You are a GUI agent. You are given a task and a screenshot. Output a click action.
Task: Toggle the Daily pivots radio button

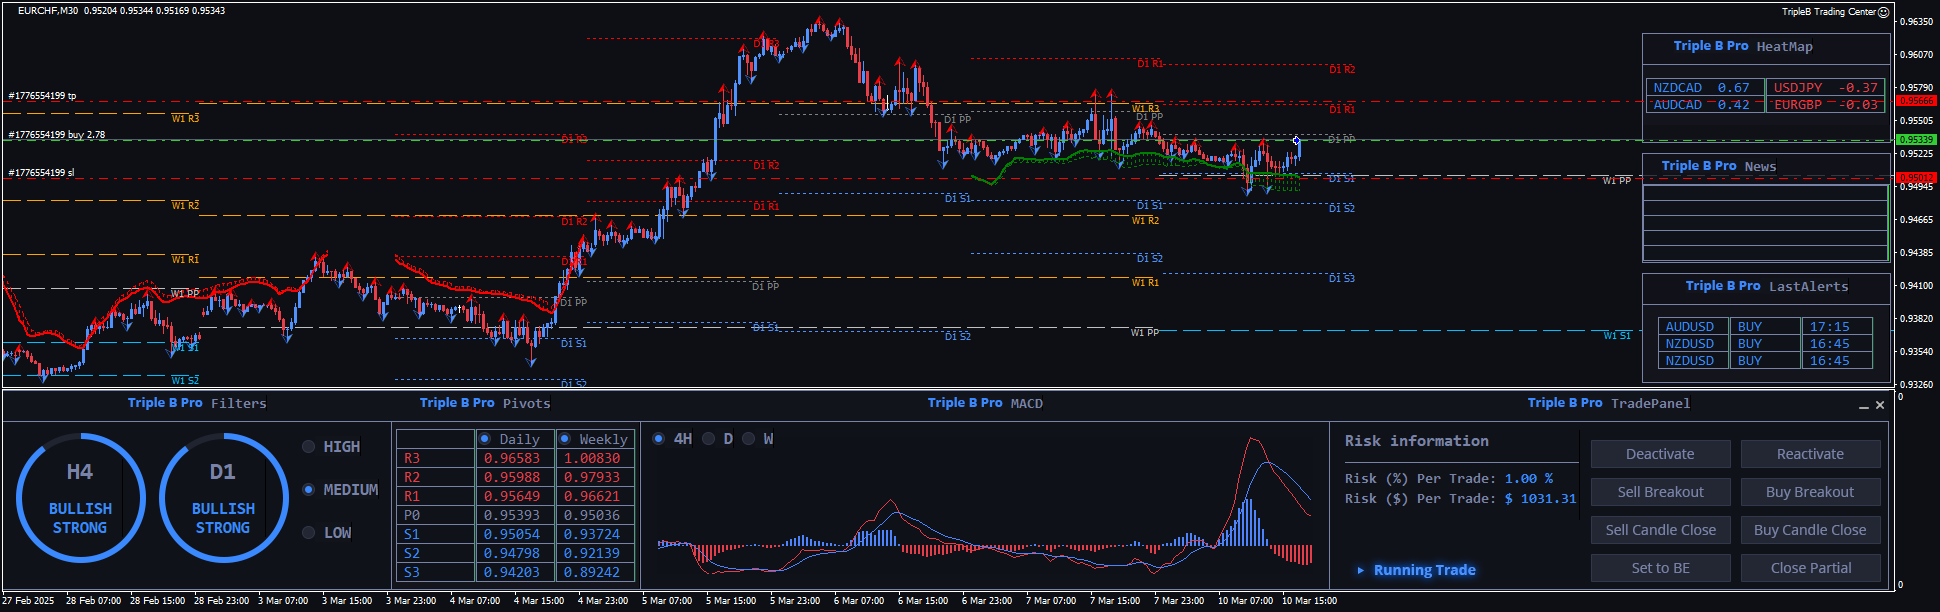pos(485,439)
